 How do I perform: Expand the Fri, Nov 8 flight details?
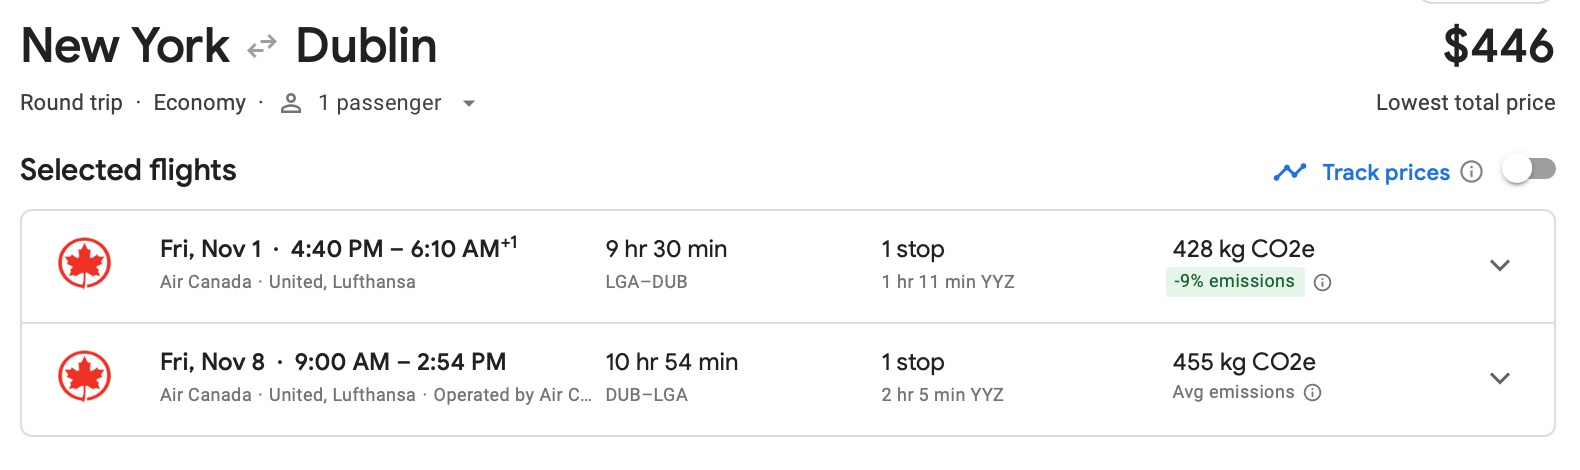(1499, 378)
